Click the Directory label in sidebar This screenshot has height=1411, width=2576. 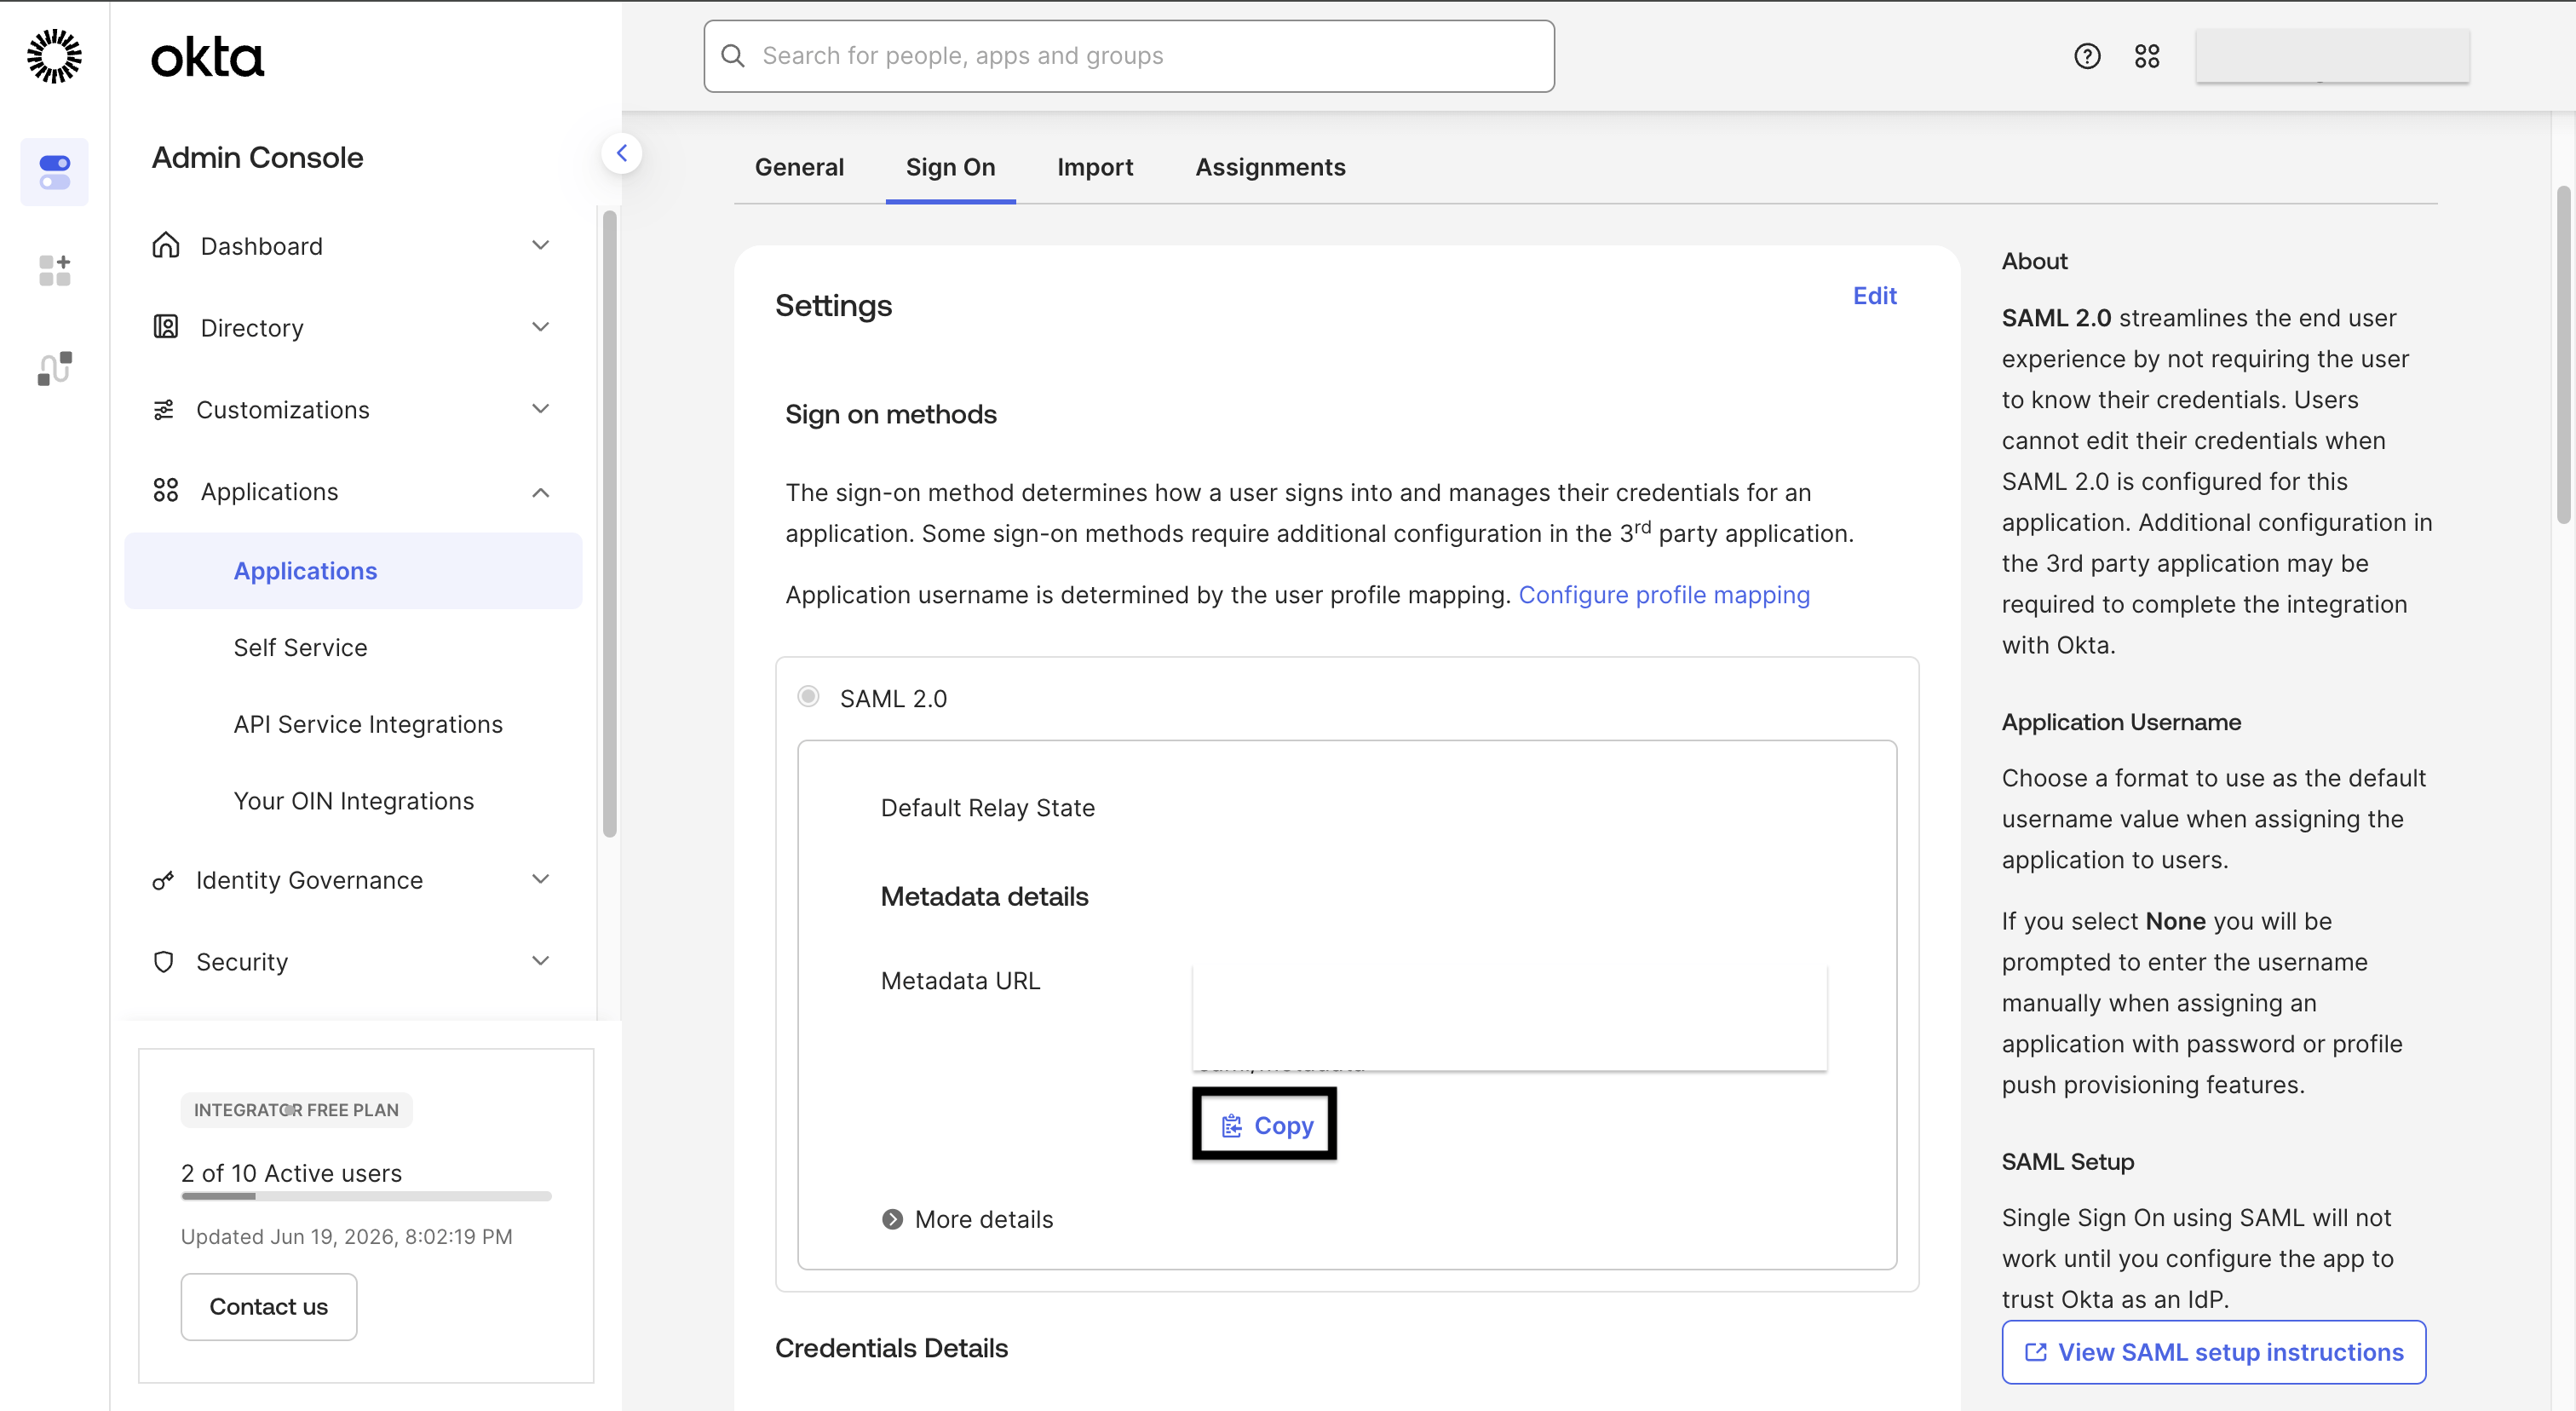[x=251, y=327]
